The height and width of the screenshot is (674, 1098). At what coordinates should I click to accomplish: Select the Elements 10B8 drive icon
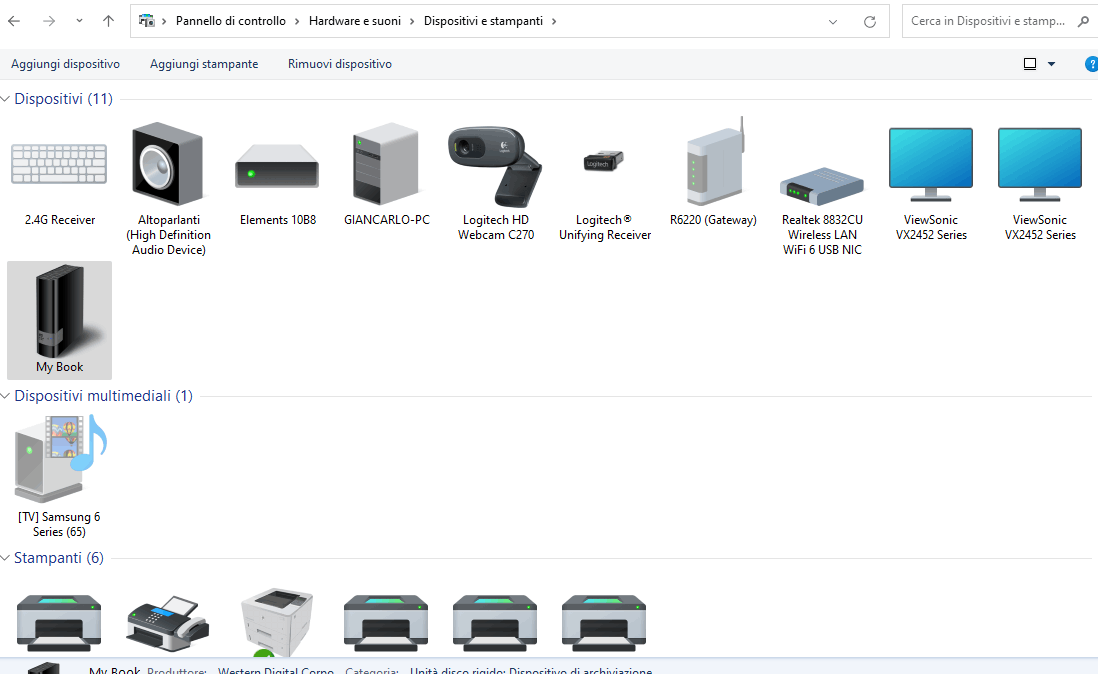(x=277, y=166)
